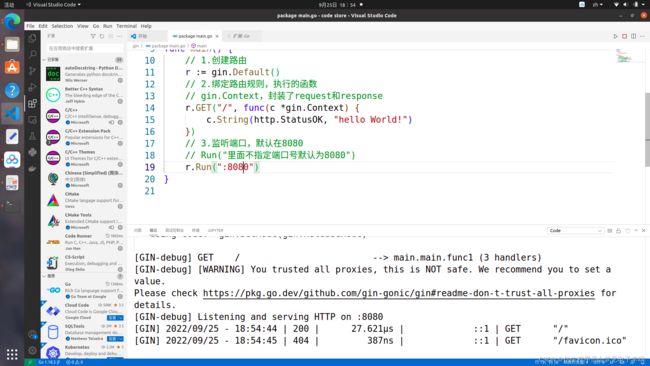Open the Docker whale activity icon
Viewport: 650px width, 366px height.
pos(32,168)
